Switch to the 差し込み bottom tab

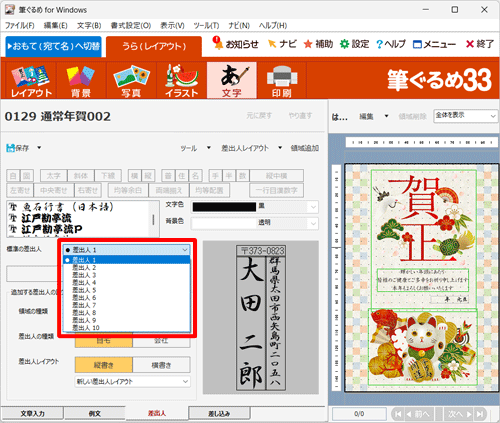click(219, 413)
